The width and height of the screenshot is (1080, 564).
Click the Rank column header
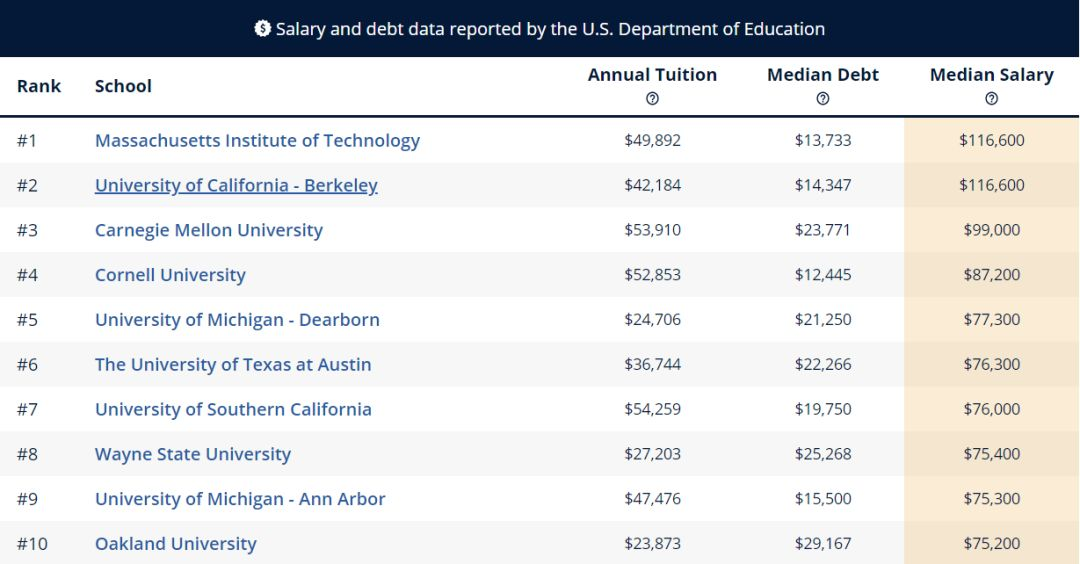39,86
